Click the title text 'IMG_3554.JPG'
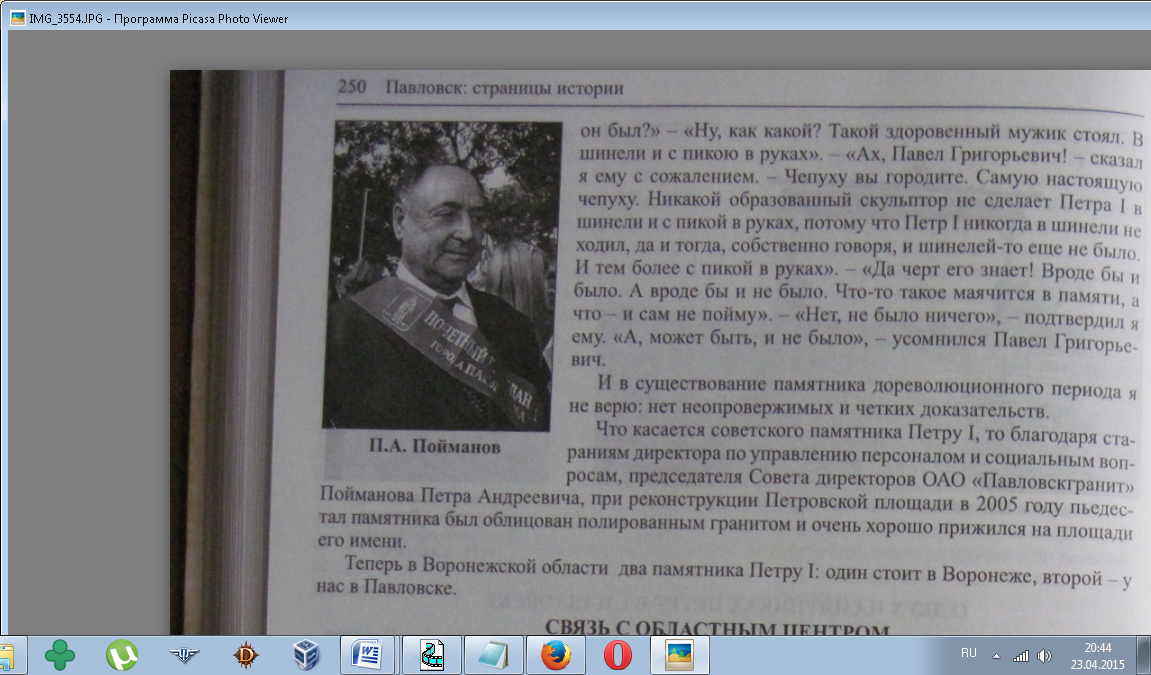This screenshot has width=1151, height=675. point(66,18)
